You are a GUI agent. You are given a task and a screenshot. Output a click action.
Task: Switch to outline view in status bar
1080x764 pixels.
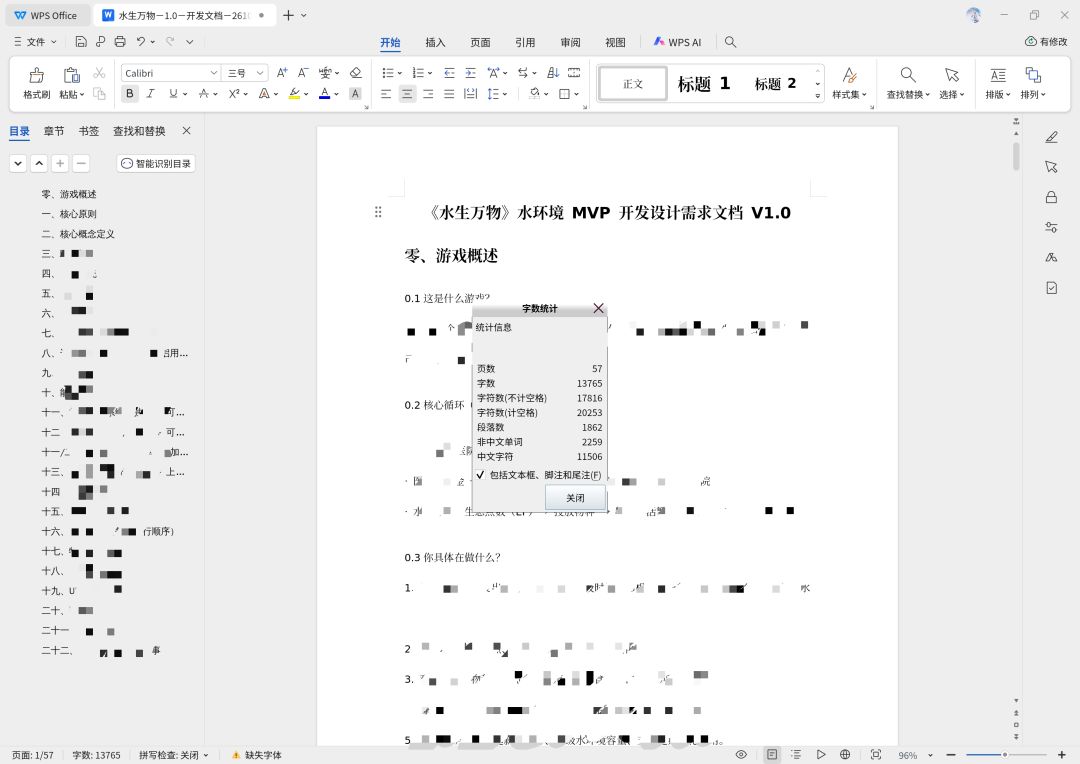[x=796, y=754]
